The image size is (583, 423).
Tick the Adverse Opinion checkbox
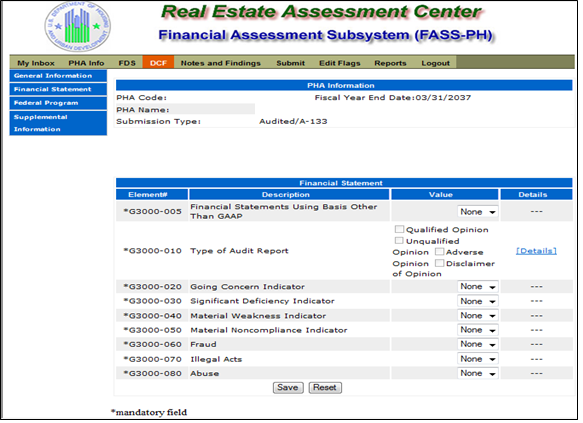coord(439,252)
